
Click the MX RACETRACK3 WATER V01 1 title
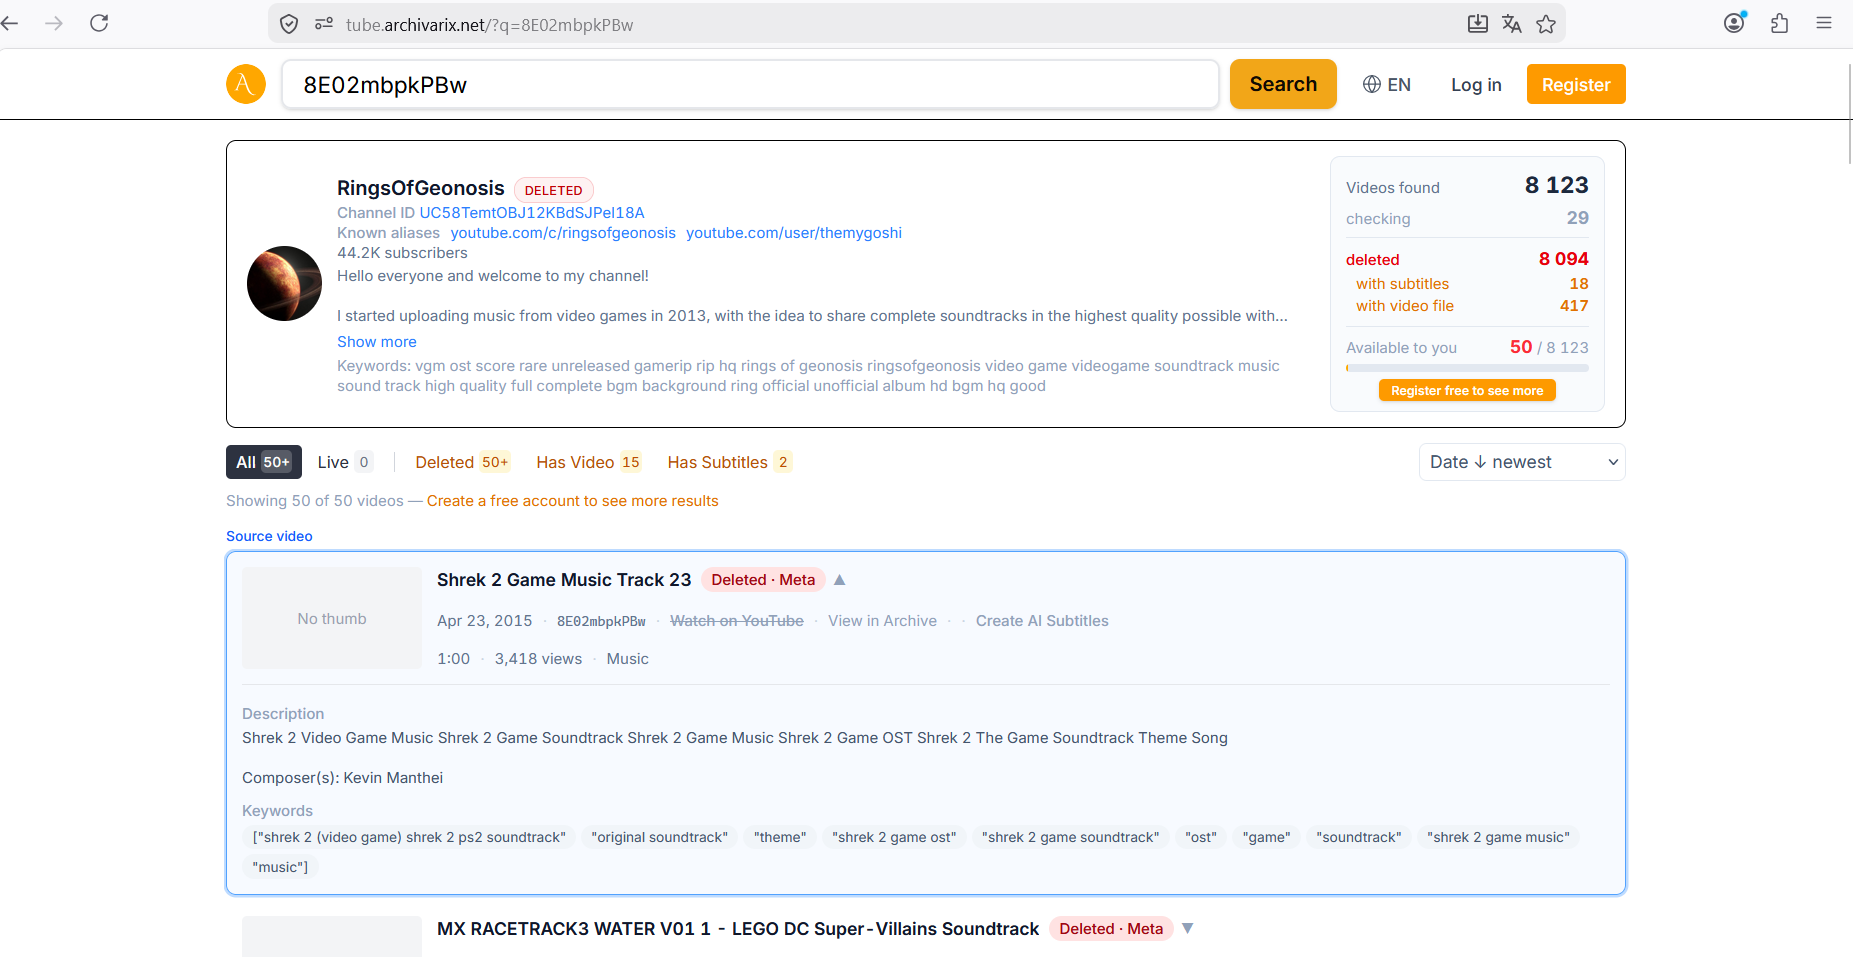[x=738, y=929]
